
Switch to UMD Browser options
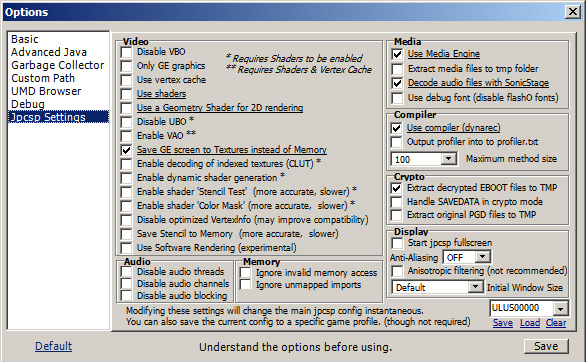pyautogui.click(x=46, y=91)
